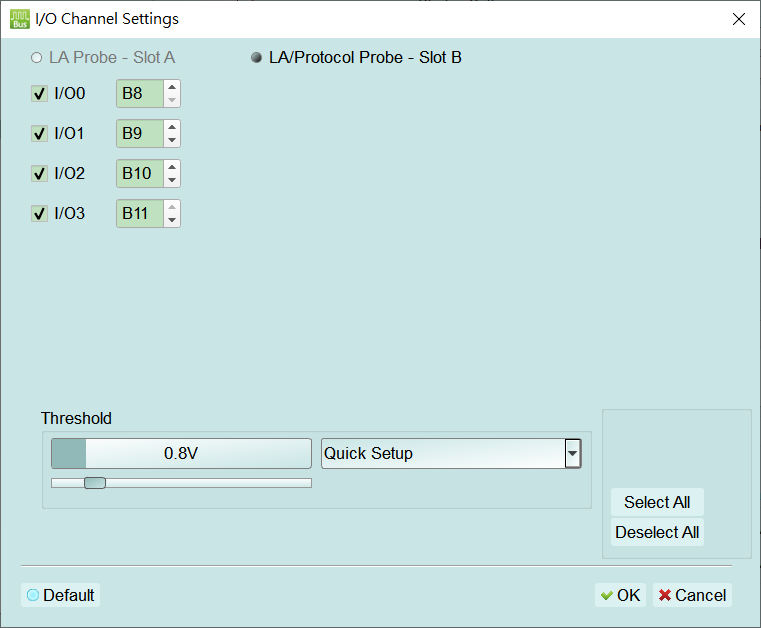Screen dimensions: 761x628
Task: Decrement I/O0 channel with down arrow
Action: point(172,100)
